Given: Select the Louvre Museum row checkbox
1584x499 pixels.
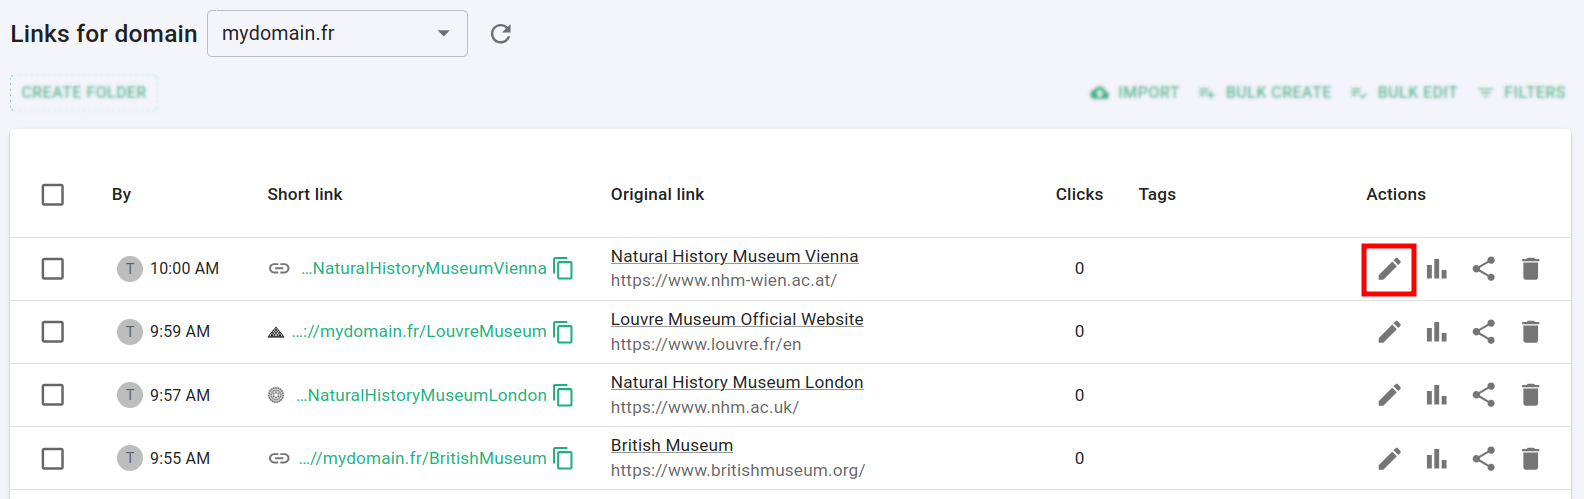Looking at the screenshot, I should 53,332.
